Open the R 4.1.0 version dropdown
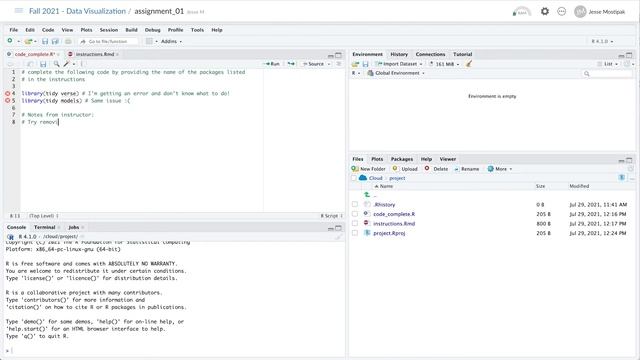640x360 pixels. point(602,41)
